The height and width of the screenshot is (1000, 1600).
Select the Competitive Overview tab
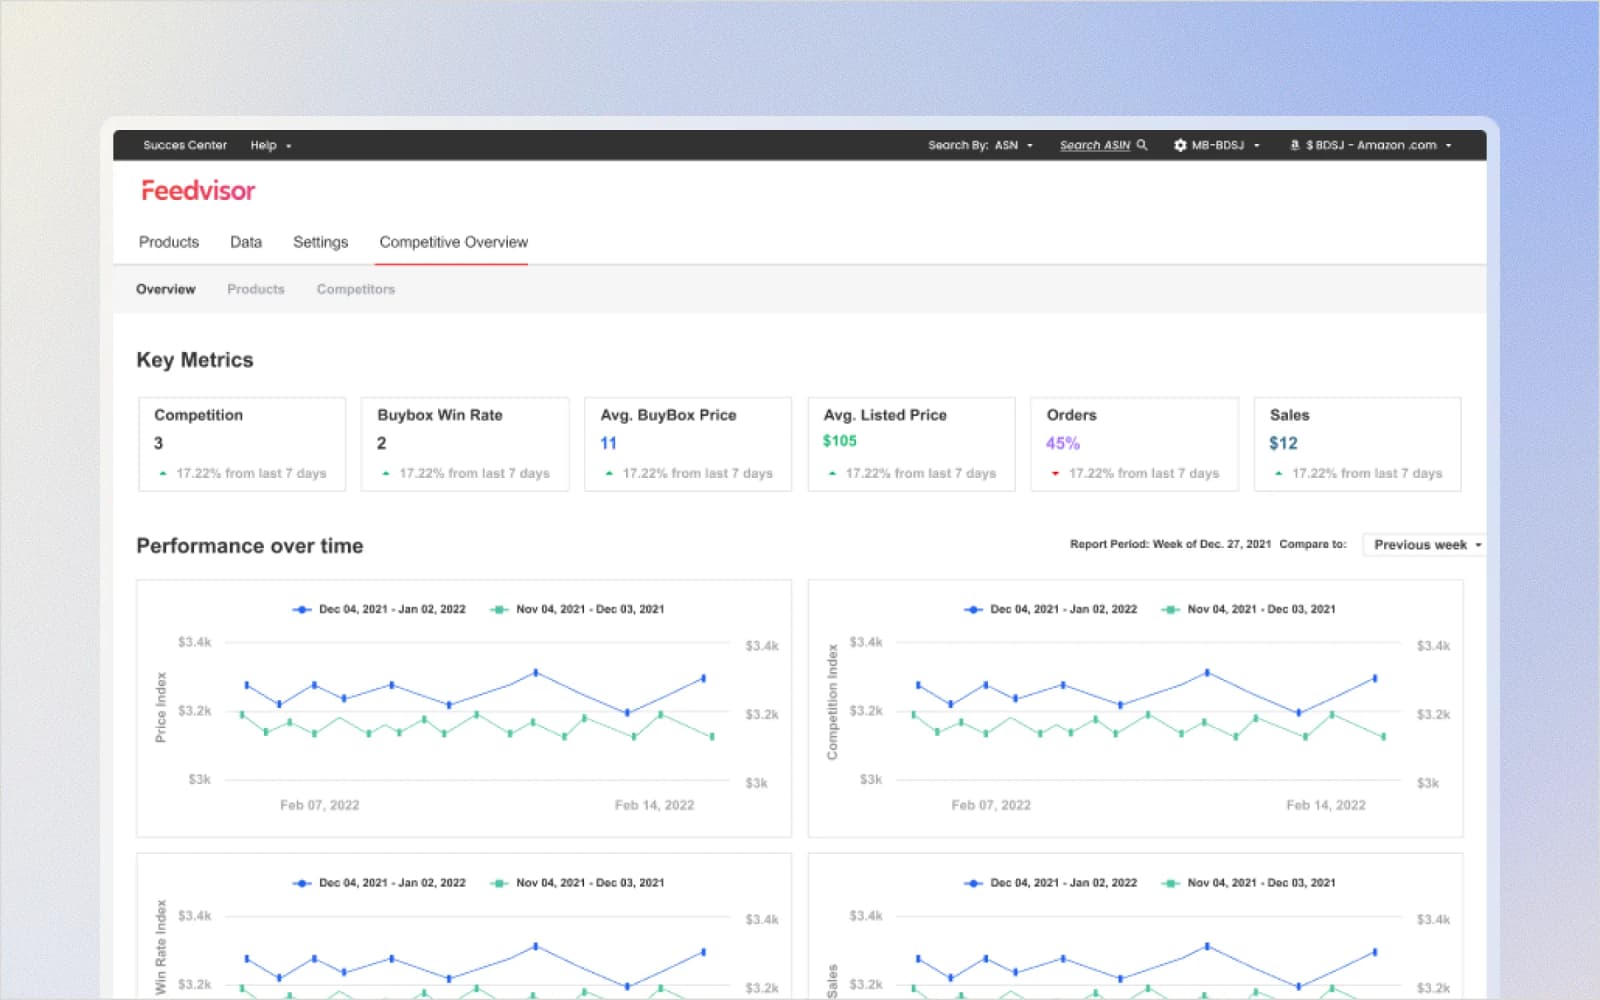click(x=453, y=242)
